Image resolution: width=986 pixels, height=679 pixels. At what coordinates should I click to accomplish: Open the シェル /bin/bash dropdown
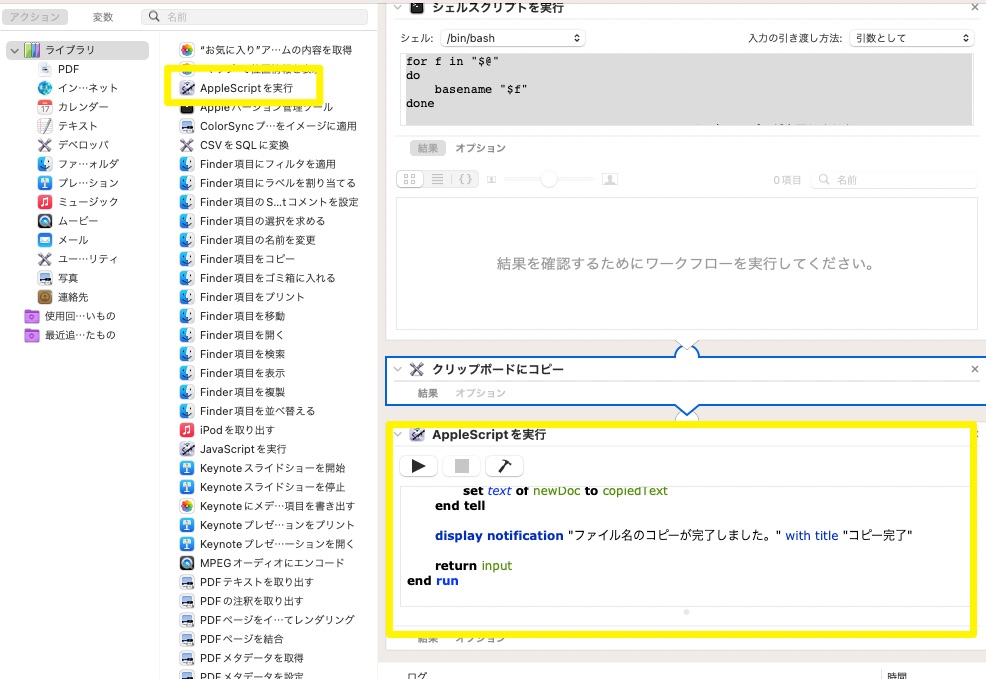[x=512, y=38]
